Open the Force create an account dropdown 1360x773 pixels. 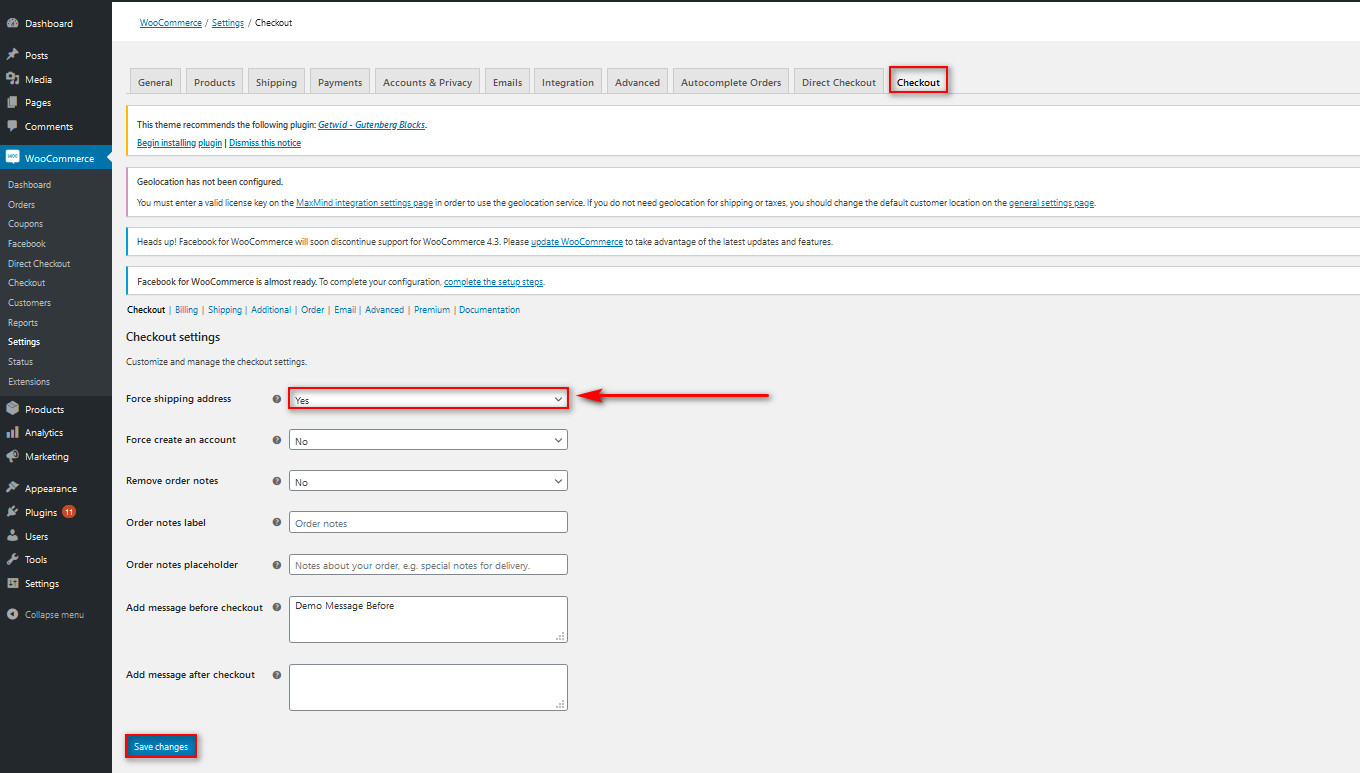[x=428, y=440]
